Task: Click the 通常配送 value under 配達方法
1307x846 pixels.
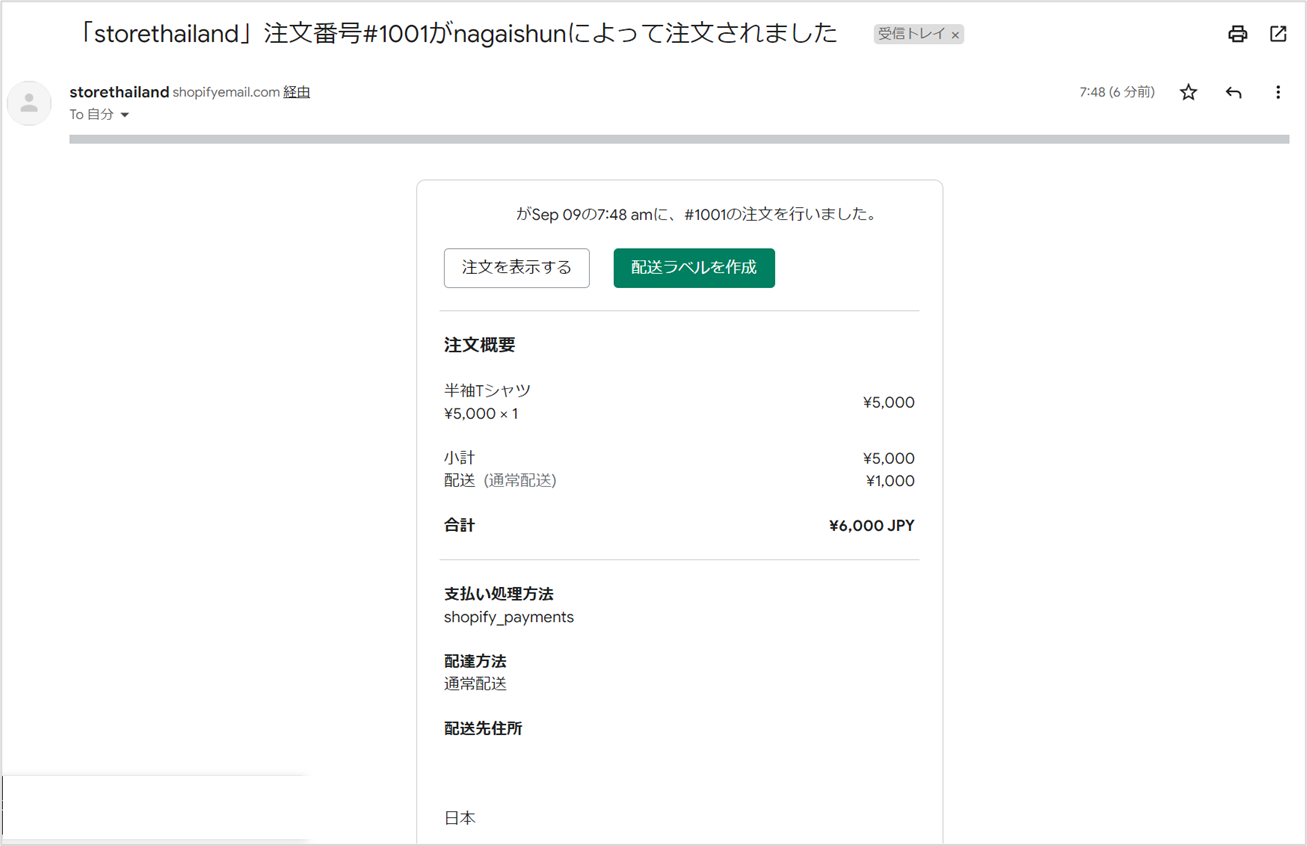Action: tap(475, 684)
